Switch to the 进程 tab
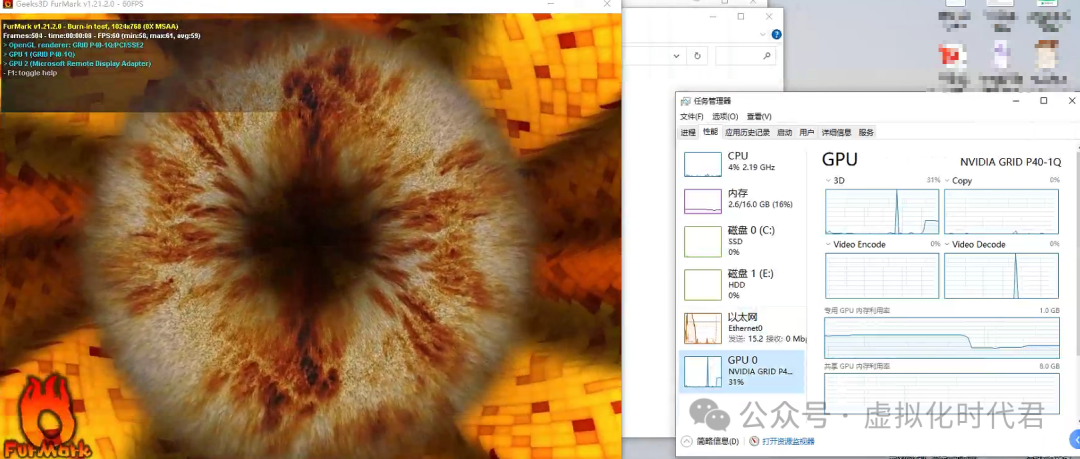1080x459 pixels. [688, 132]
